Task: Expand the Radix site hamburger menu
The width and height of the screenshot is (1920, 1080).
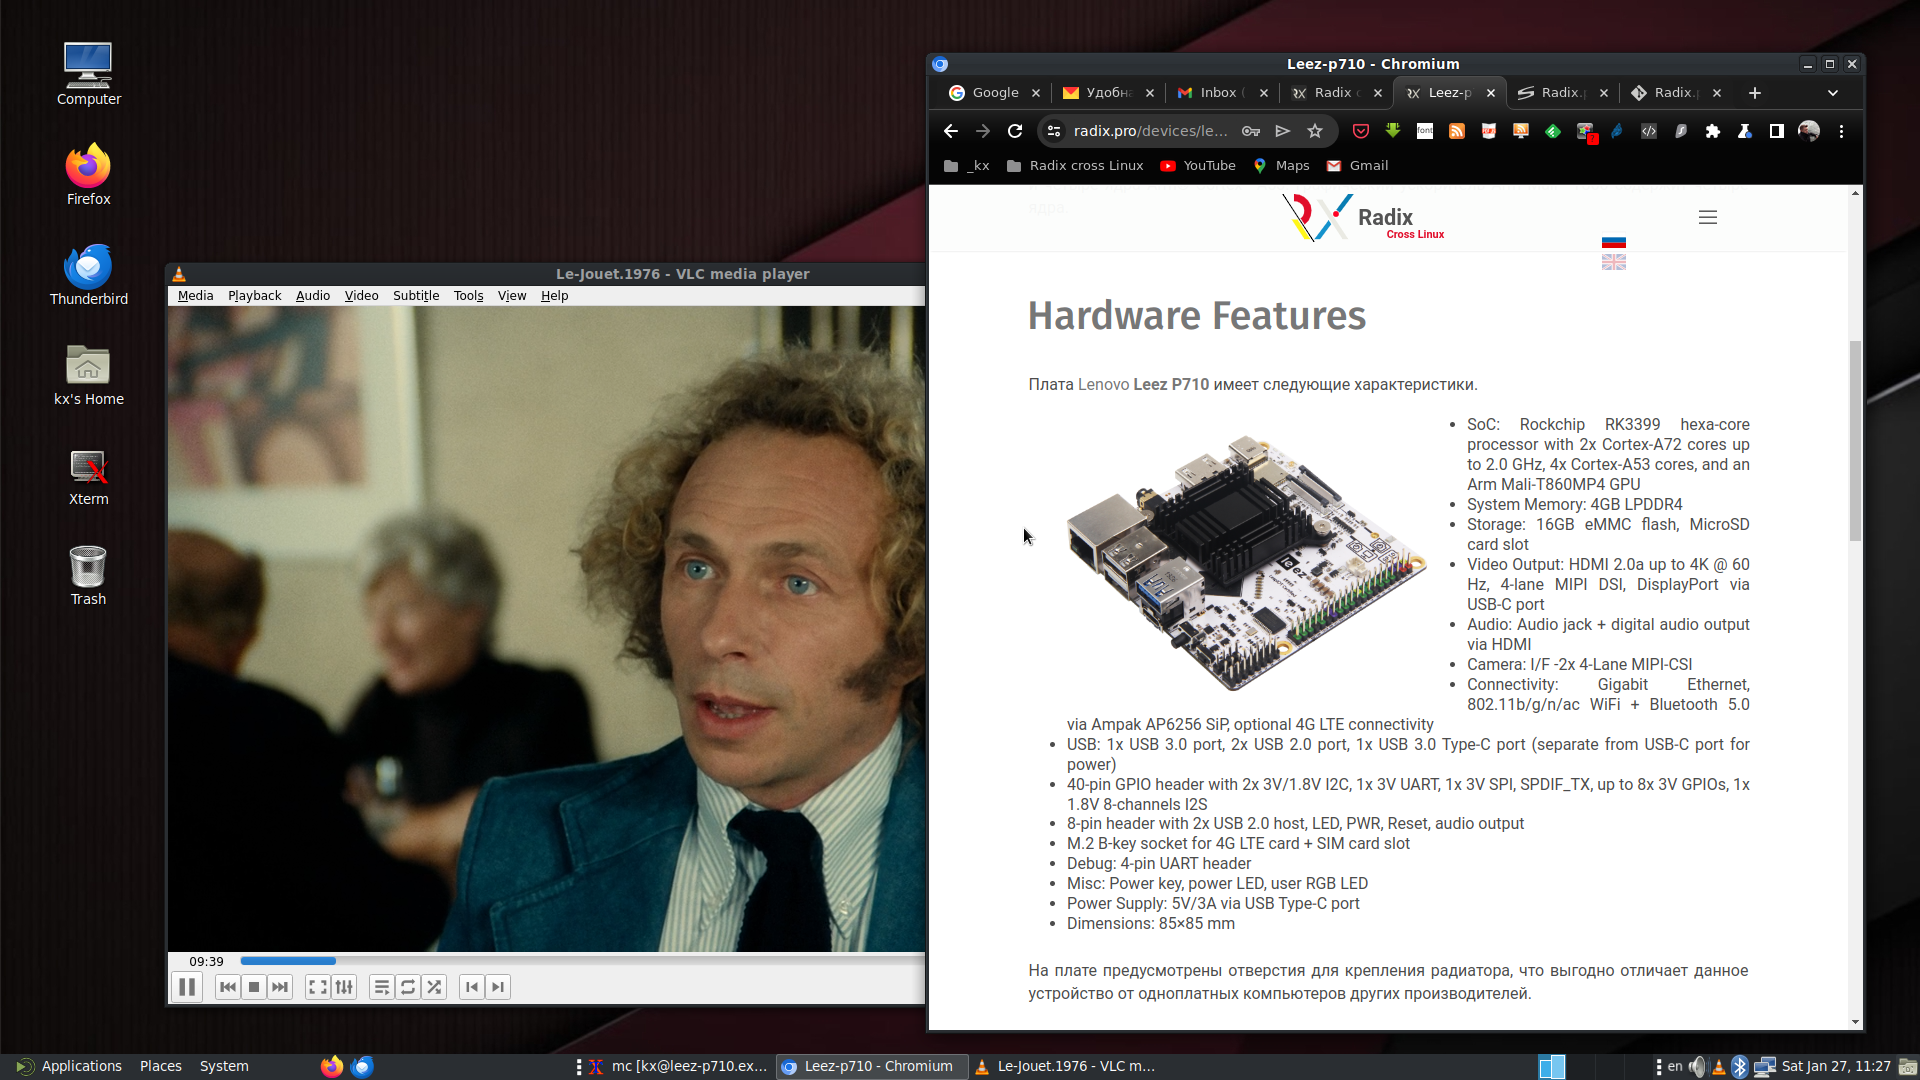Action: click(1708, 217)
